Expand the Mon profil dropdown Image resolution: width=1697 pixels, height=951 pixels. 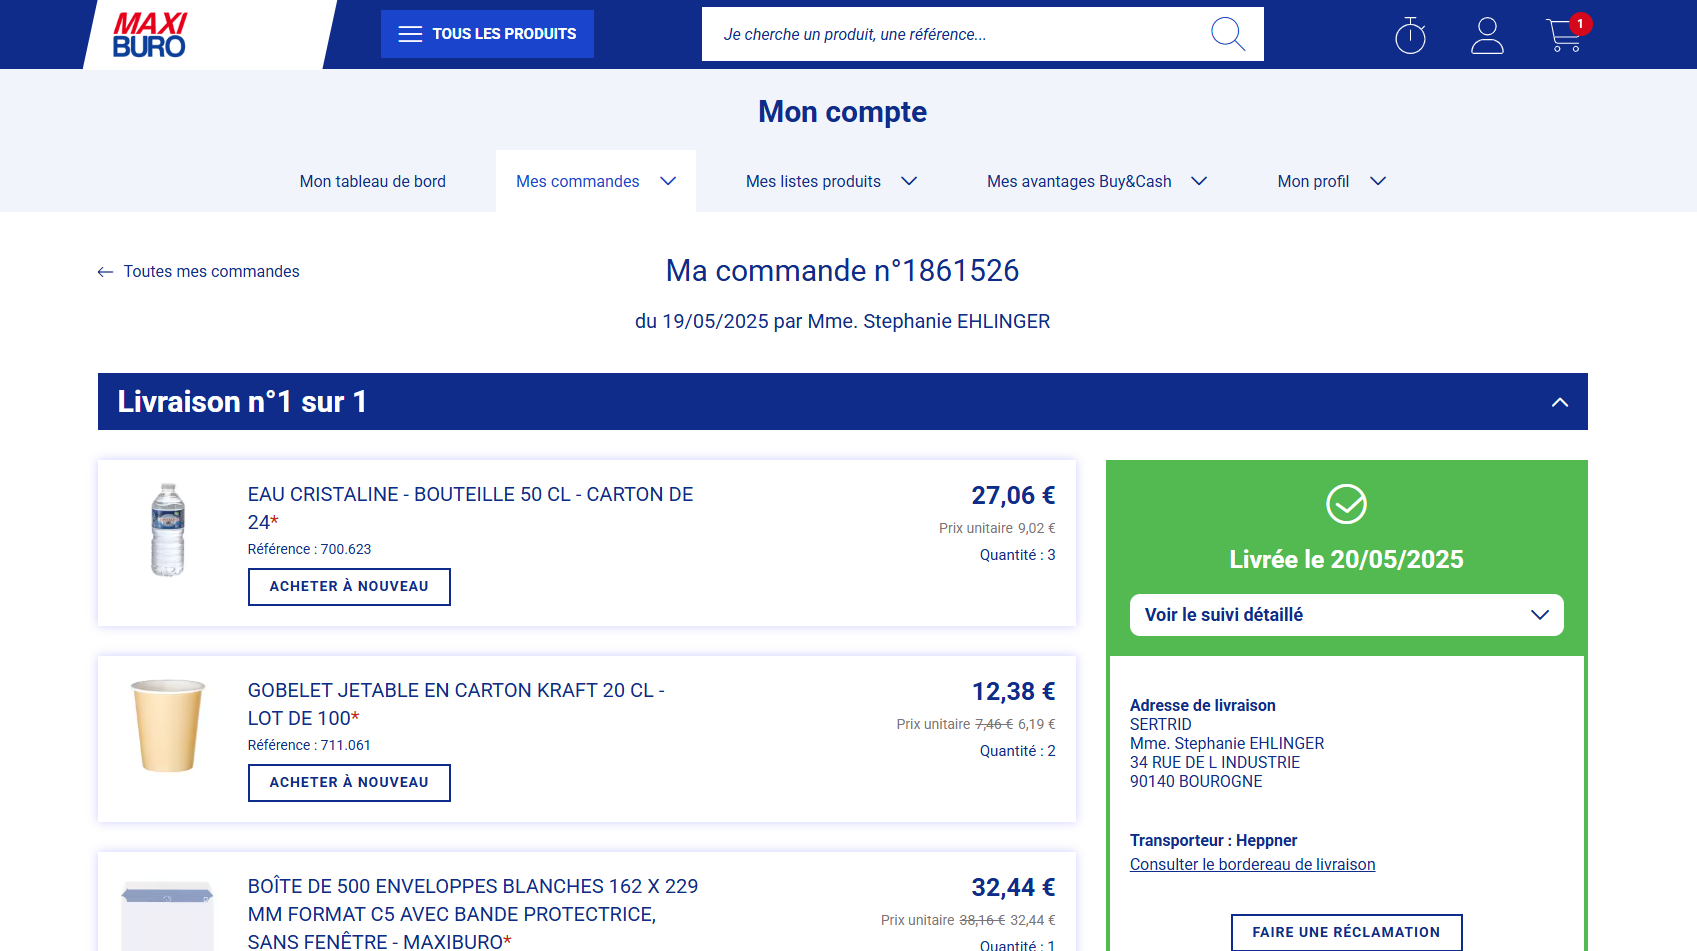(1377, 181)
